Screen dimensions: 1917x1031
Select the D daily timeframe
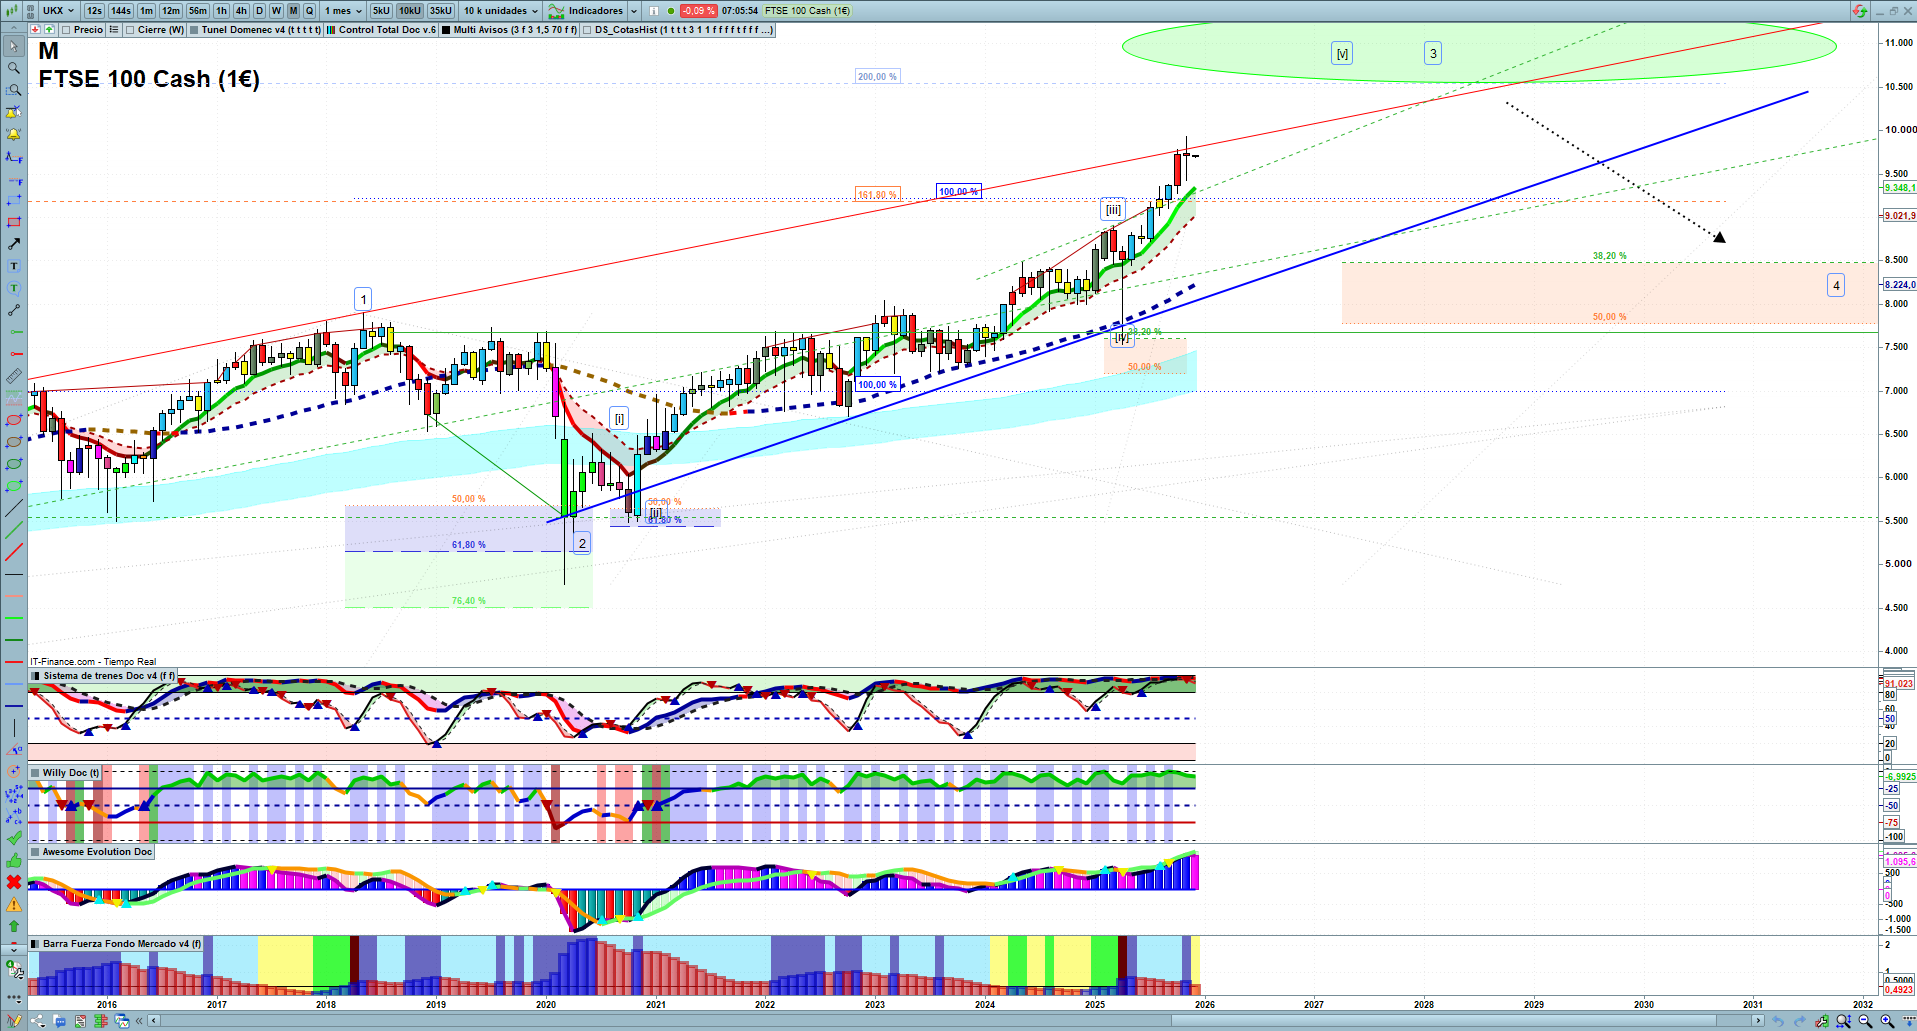point(259,11)
